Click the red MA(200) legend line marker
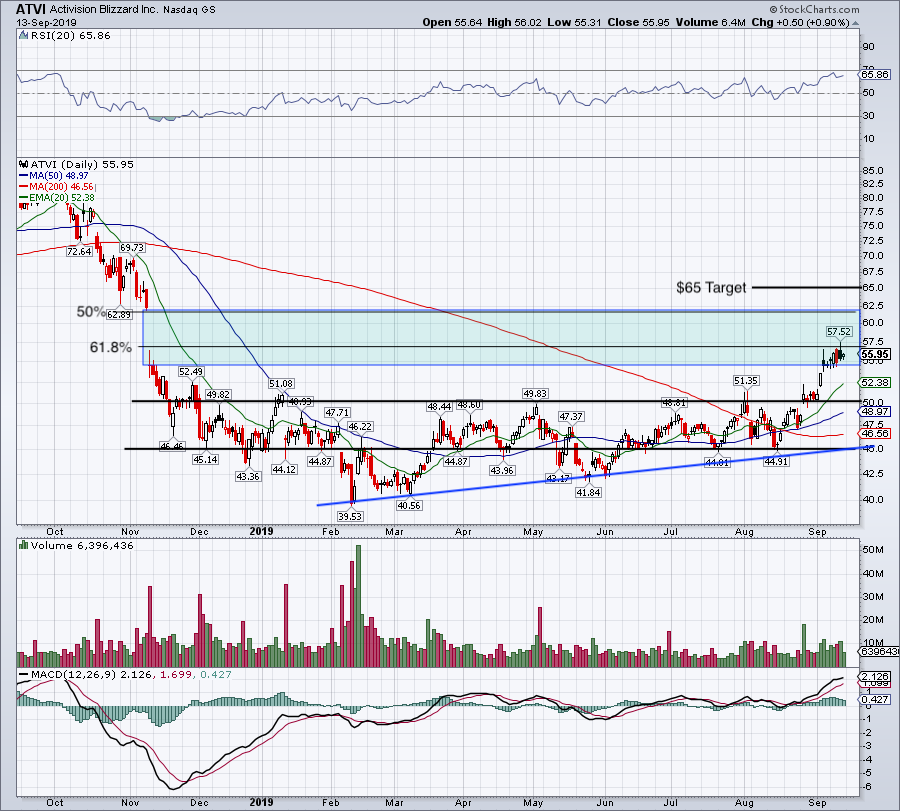 tap(24, 187)
